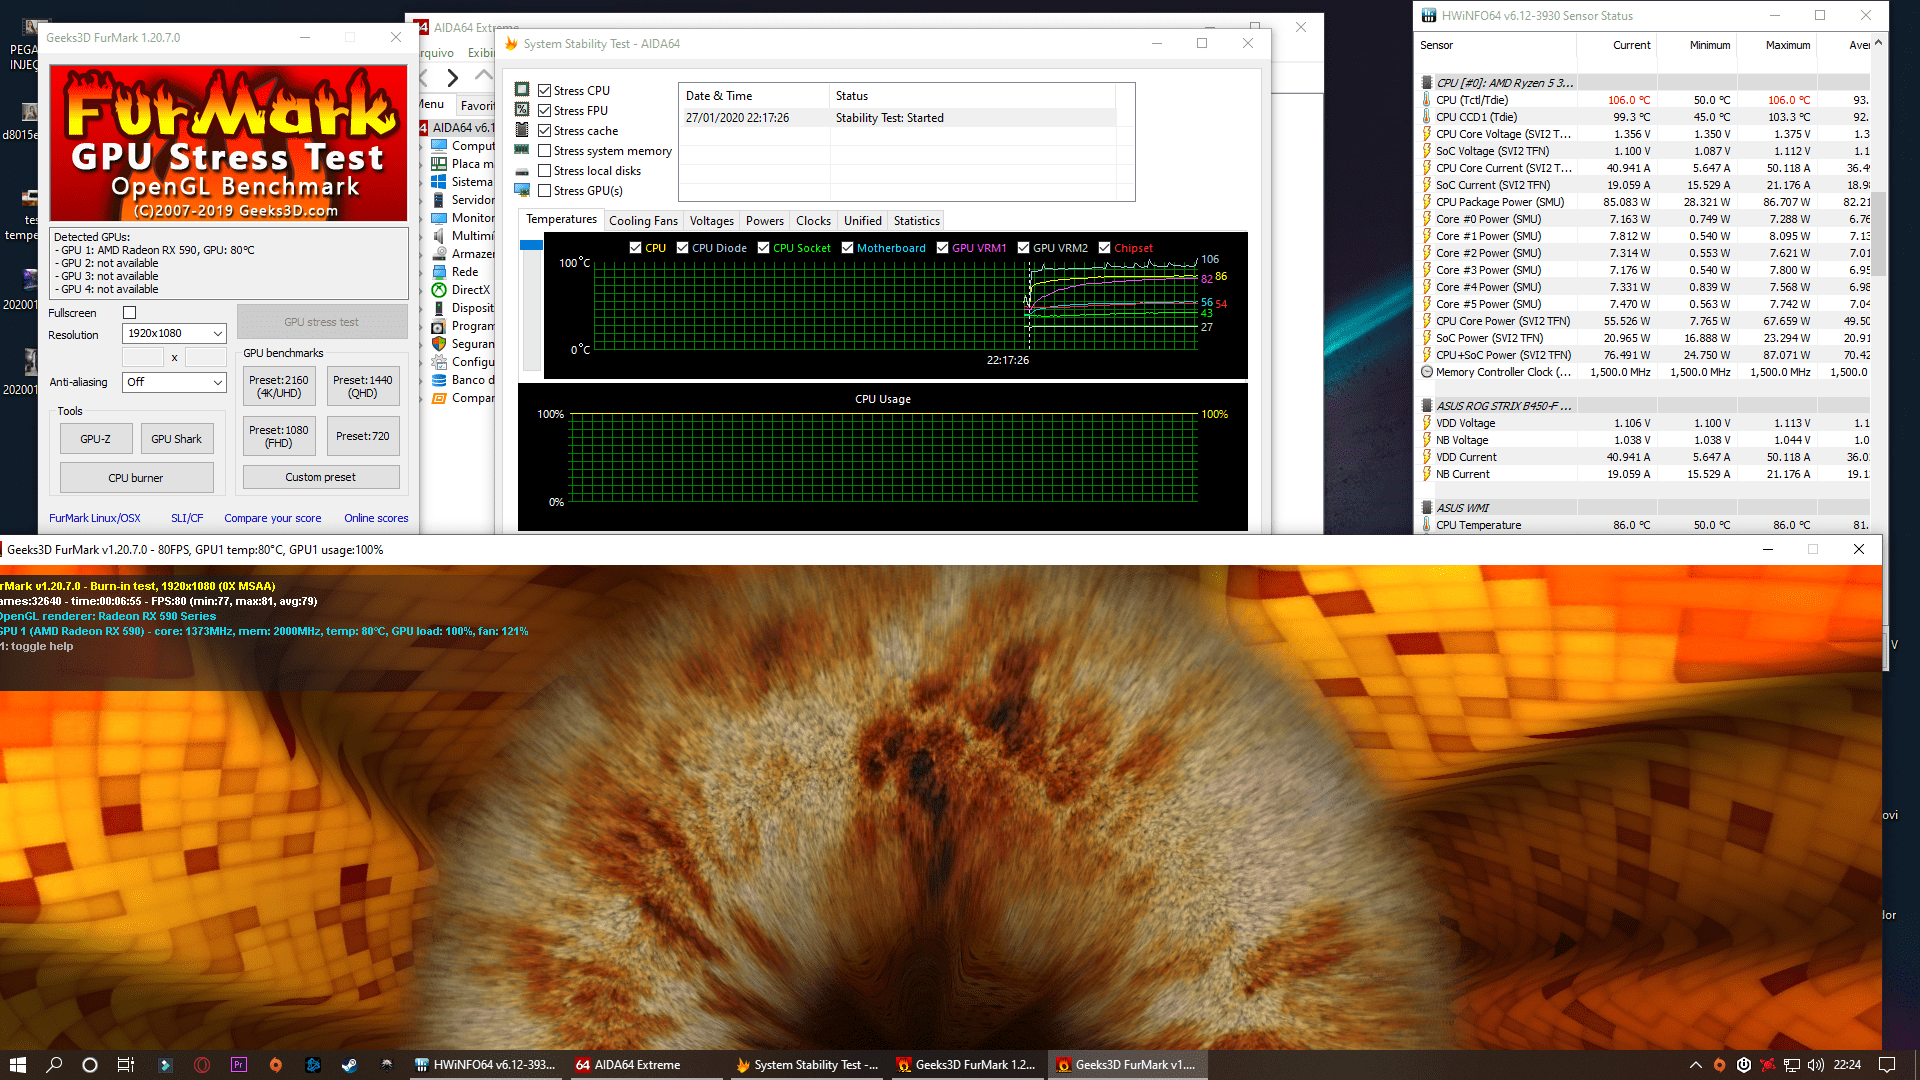Screen dimensions: 1920x1080
Task: Collapse ASUS WMI sensor group in HWiNFO
Action: point(1427,508)
